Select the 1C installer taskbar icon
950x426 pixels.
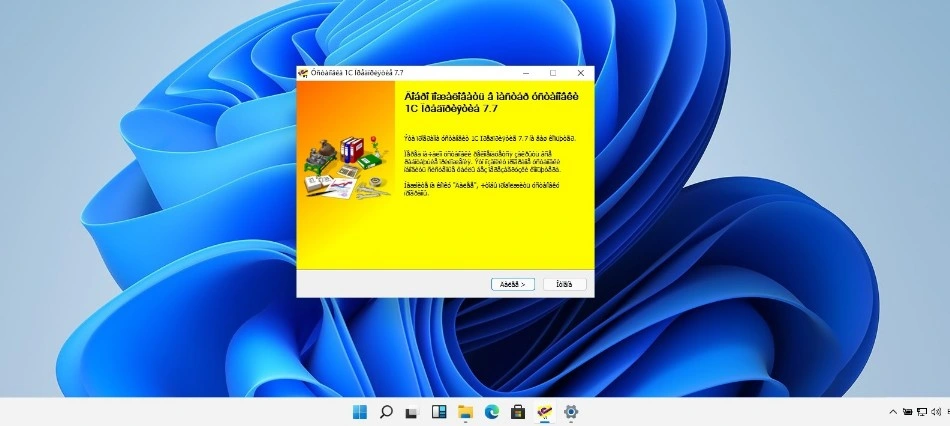545,412
